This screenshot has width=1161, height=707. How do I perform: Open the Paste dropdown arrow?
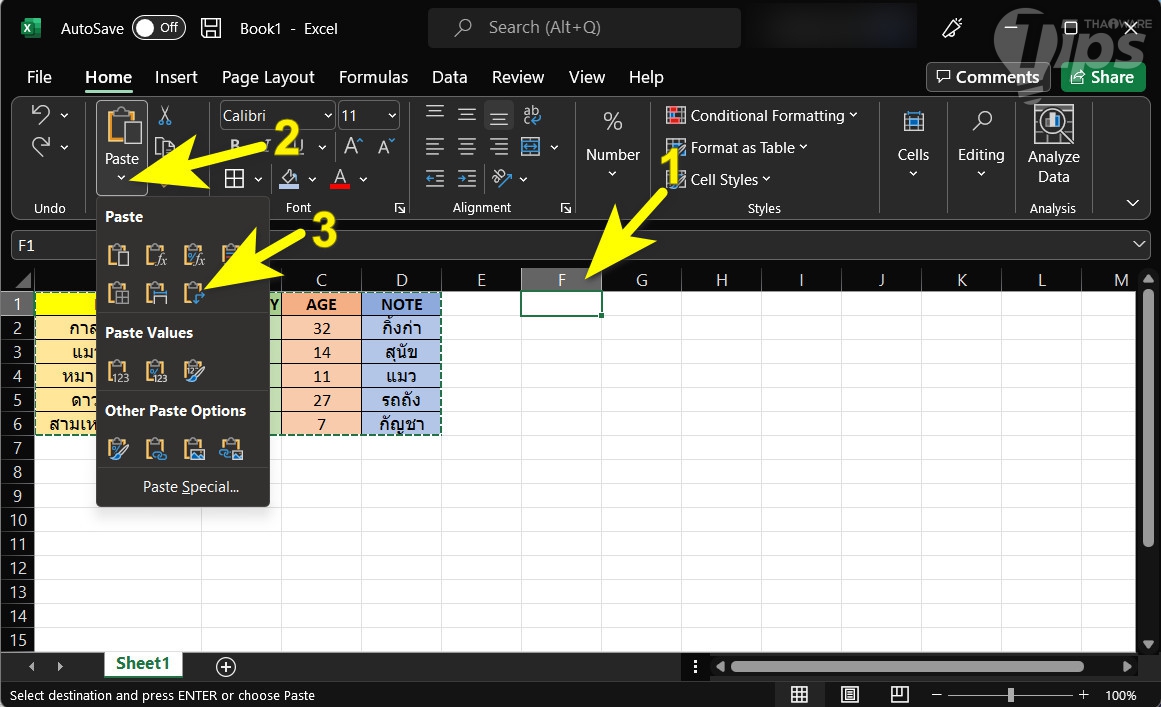point(121,178)
